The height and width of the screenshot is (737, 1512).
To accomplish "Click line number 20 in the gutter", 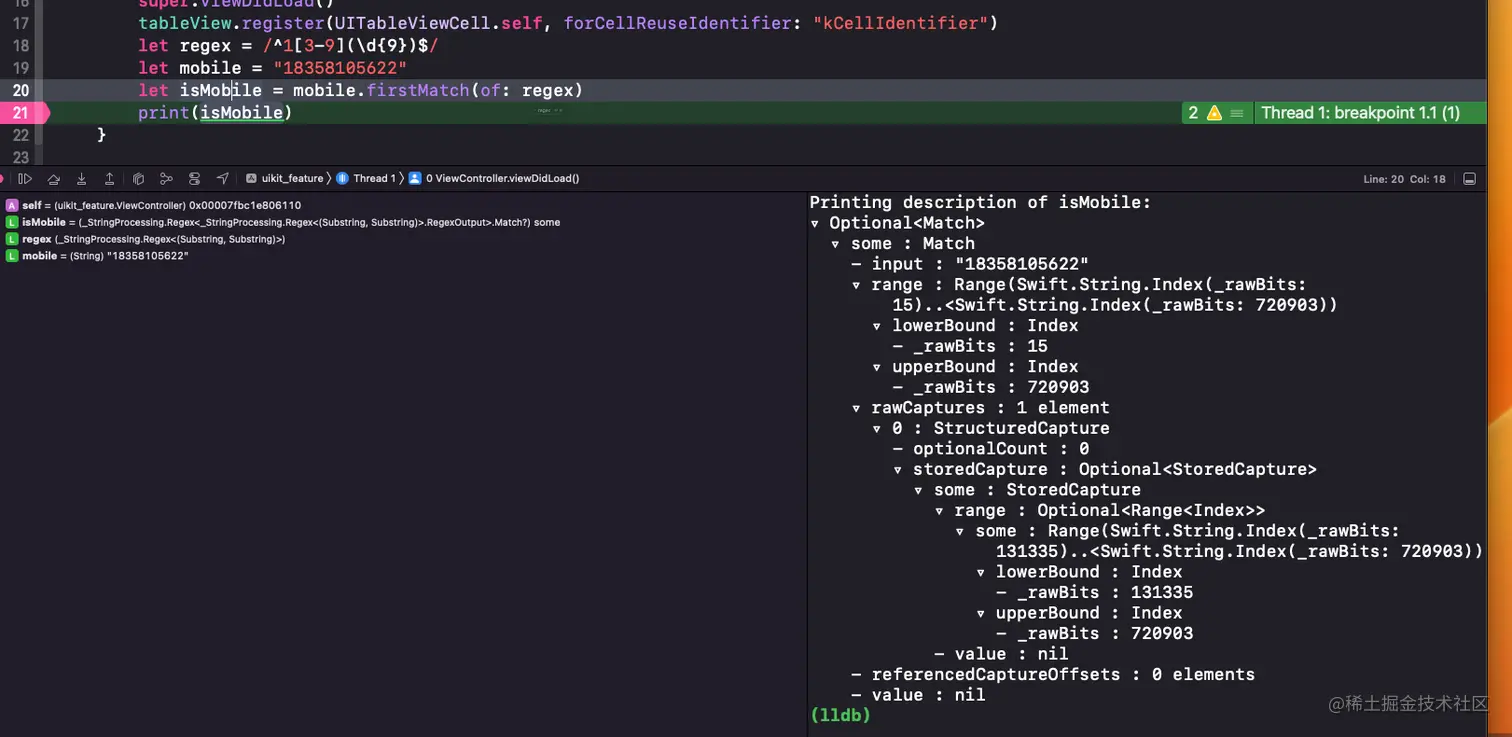I will point(21,90).
